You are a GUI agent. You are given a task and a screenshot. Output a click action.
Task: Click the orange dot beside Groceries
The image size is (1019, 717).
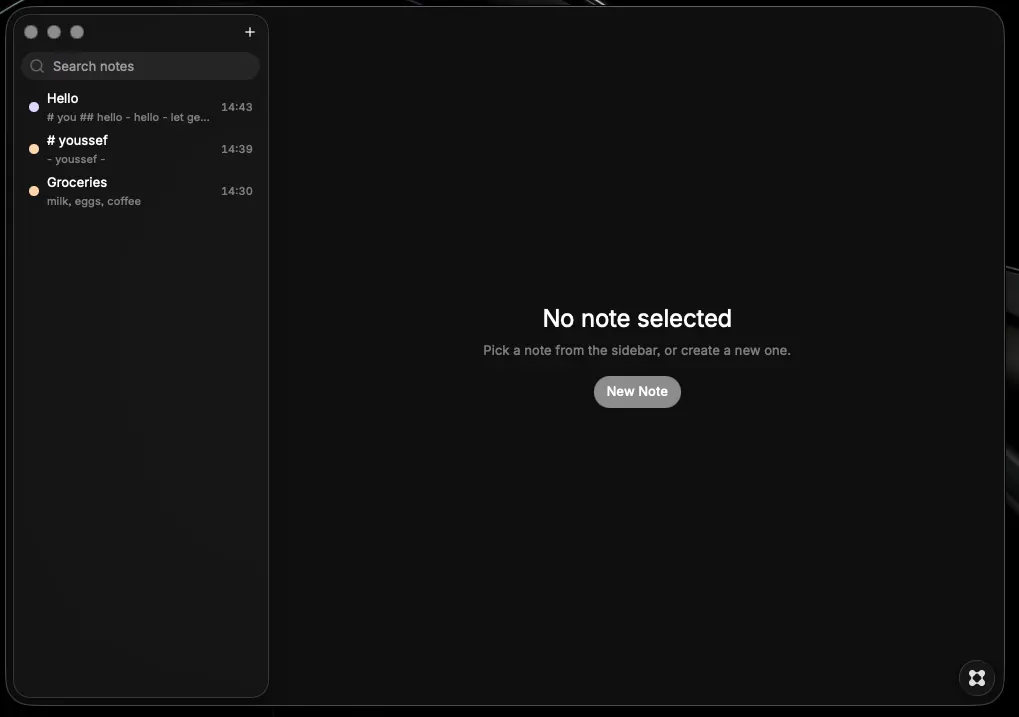pos(34,191)
